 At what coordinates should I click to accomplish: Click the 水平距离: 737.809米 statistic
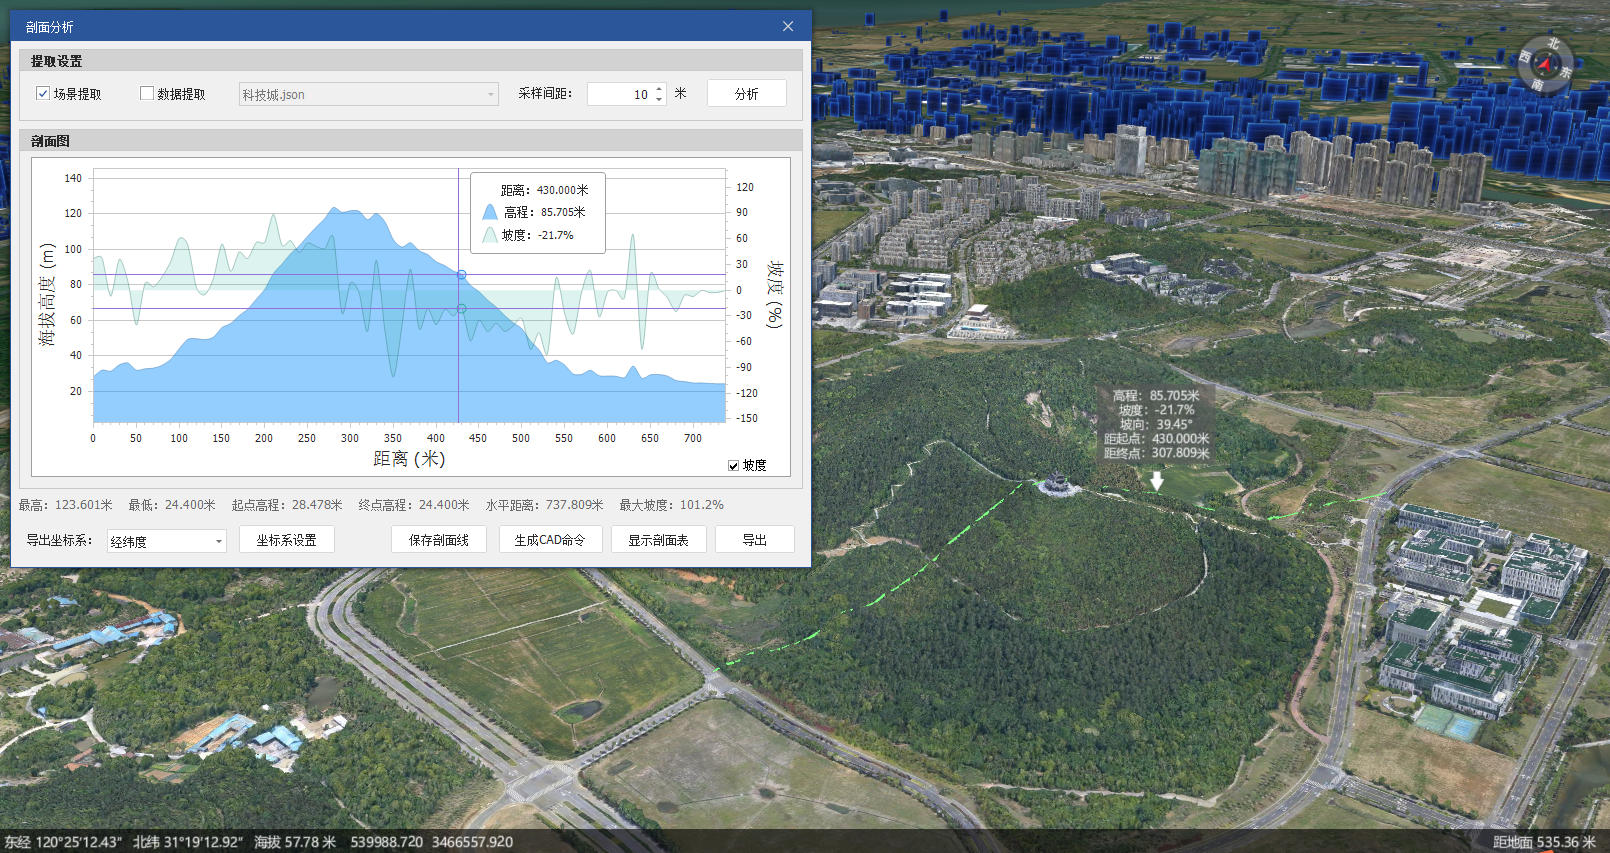point(545,505)
